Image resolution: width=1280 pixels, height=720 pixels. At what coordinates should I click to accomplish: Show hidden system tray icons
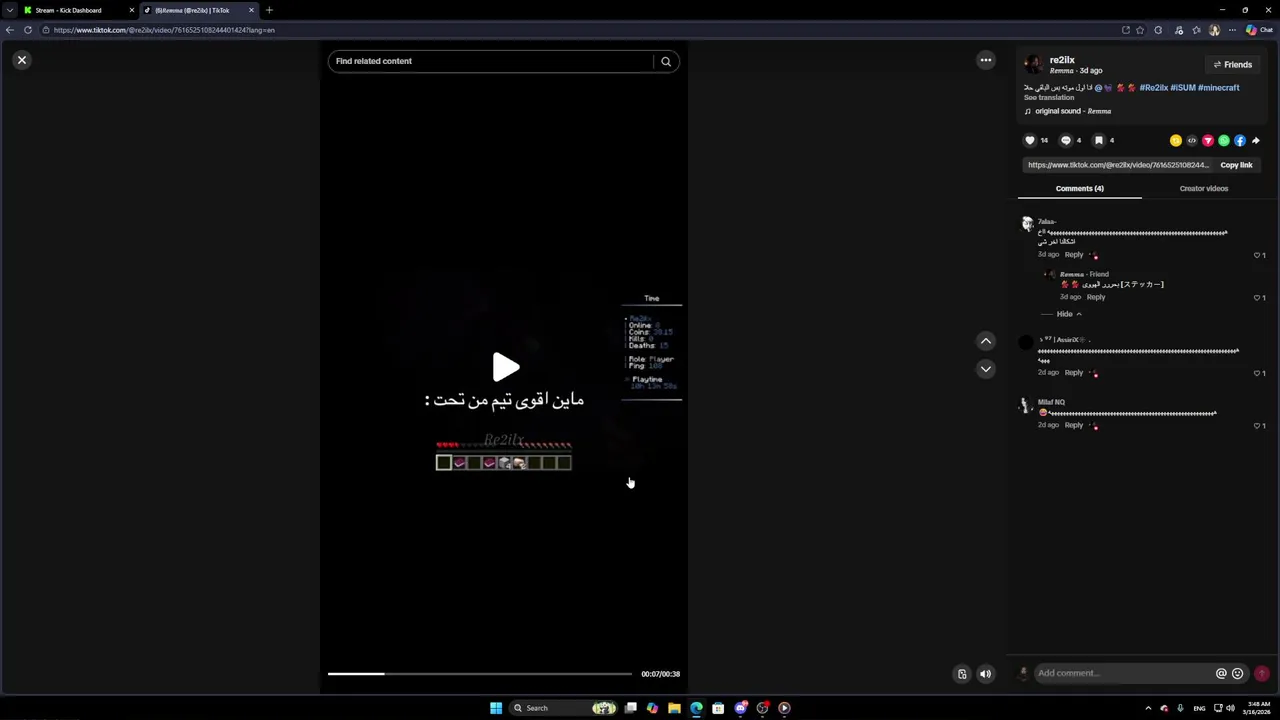[1148, 708]
